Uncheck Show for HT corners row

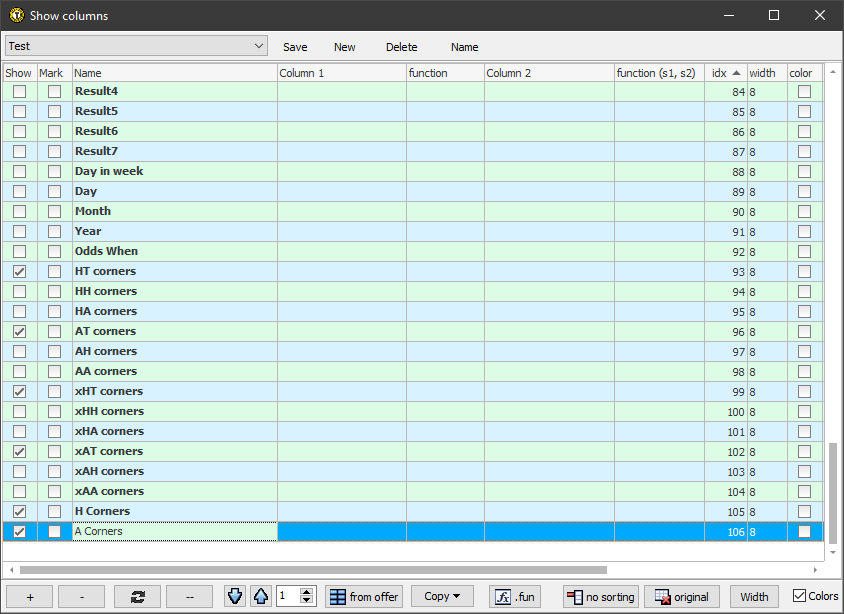[19, 272]
